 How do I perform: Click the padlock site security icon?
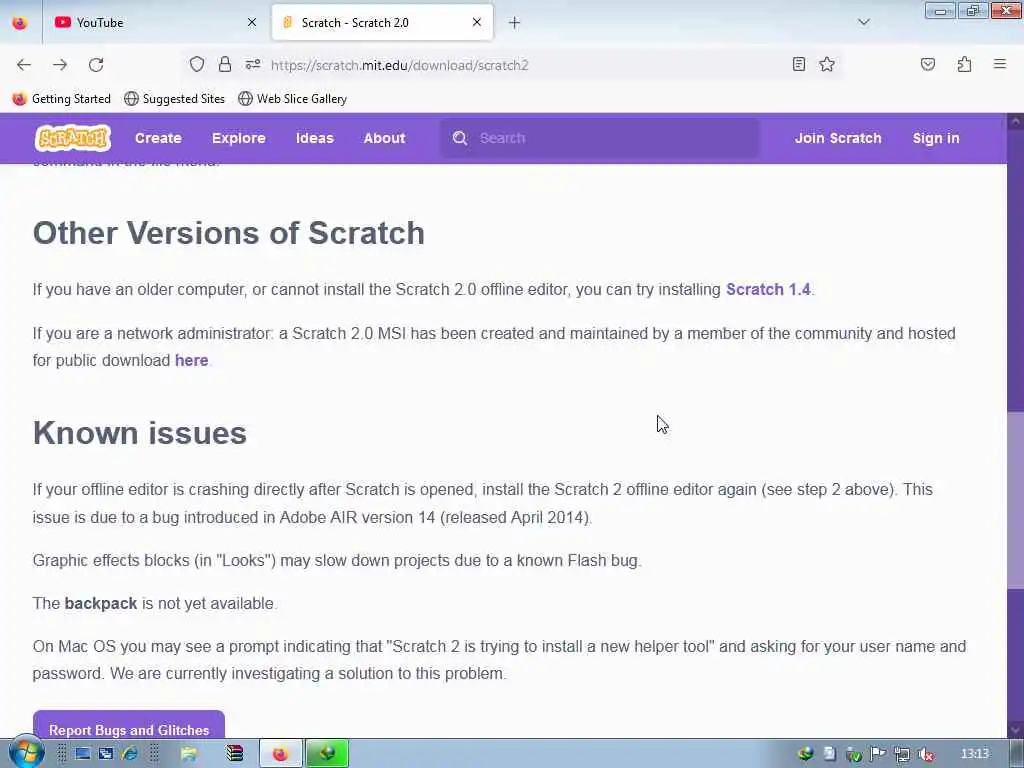(x=225, y=64)
